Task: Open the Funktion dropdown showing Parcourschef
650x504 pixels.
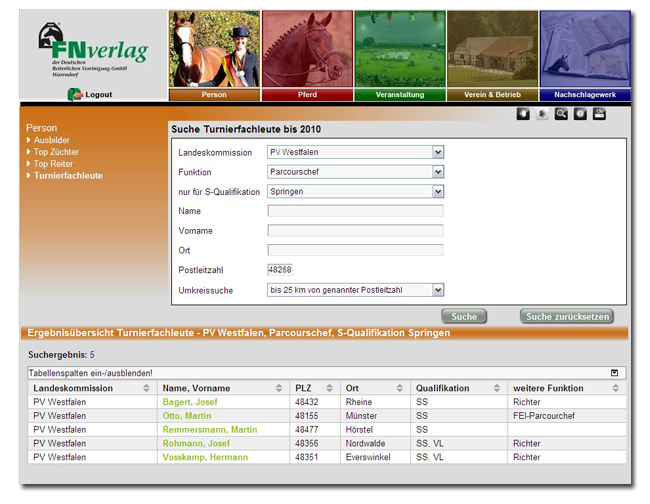Action: coord(438,172)
